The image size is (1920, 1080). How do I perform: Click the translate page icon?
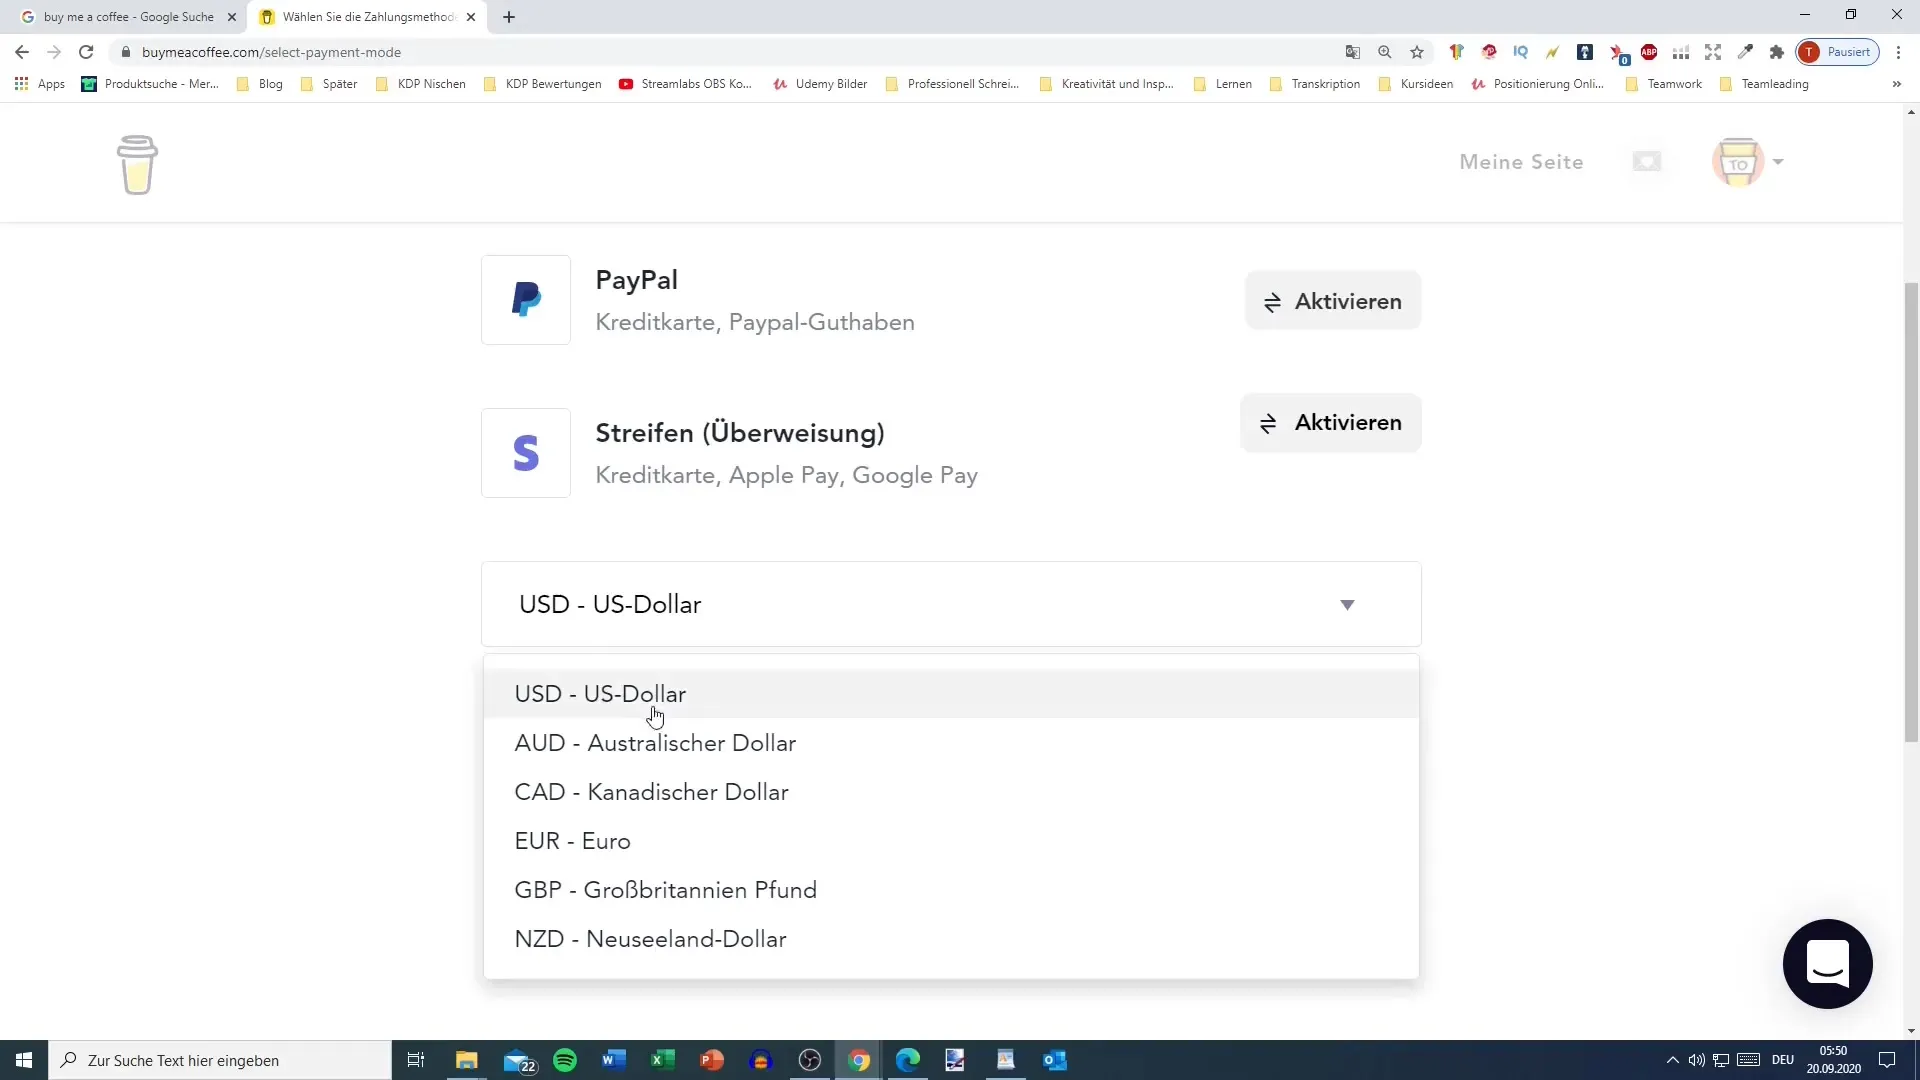[1353, 52]
